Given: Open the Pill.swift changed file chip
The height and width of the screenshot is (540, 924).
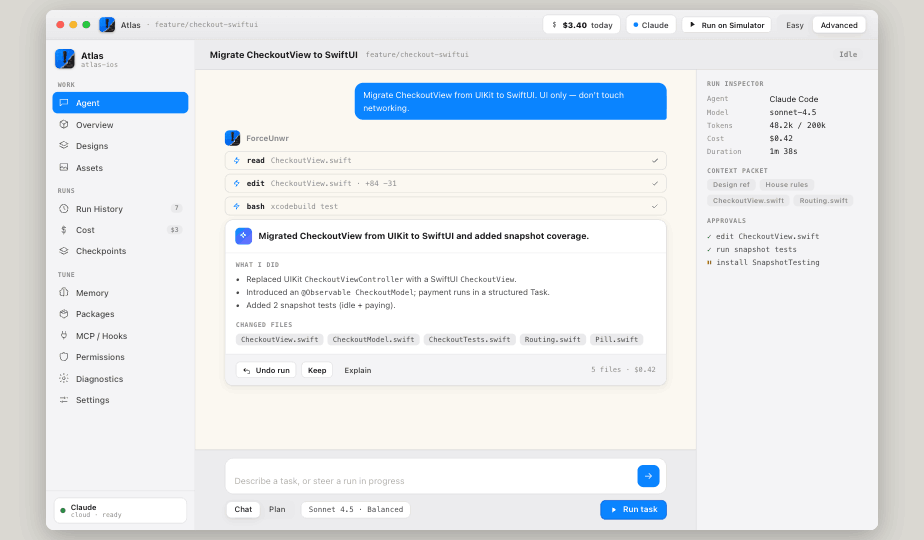Looking at the screenshot, I should tap(616, 340).
